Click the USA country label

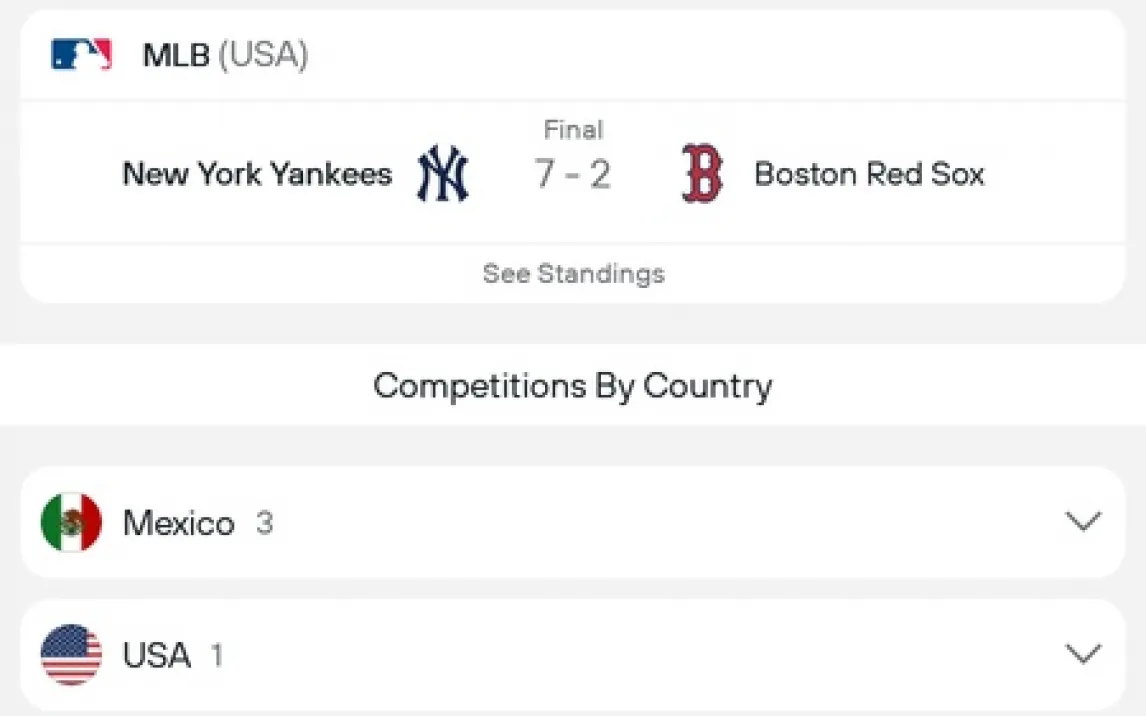coord(156,655)
